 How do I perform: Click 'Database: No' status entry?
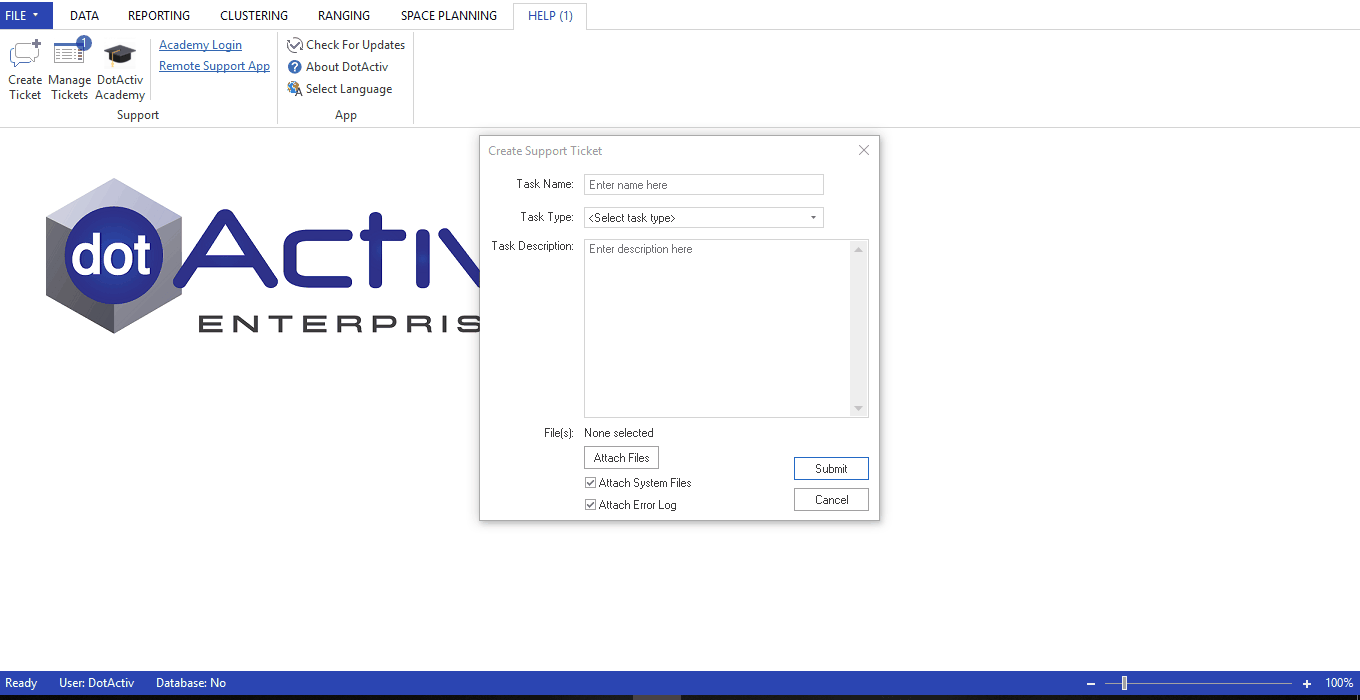191,683
